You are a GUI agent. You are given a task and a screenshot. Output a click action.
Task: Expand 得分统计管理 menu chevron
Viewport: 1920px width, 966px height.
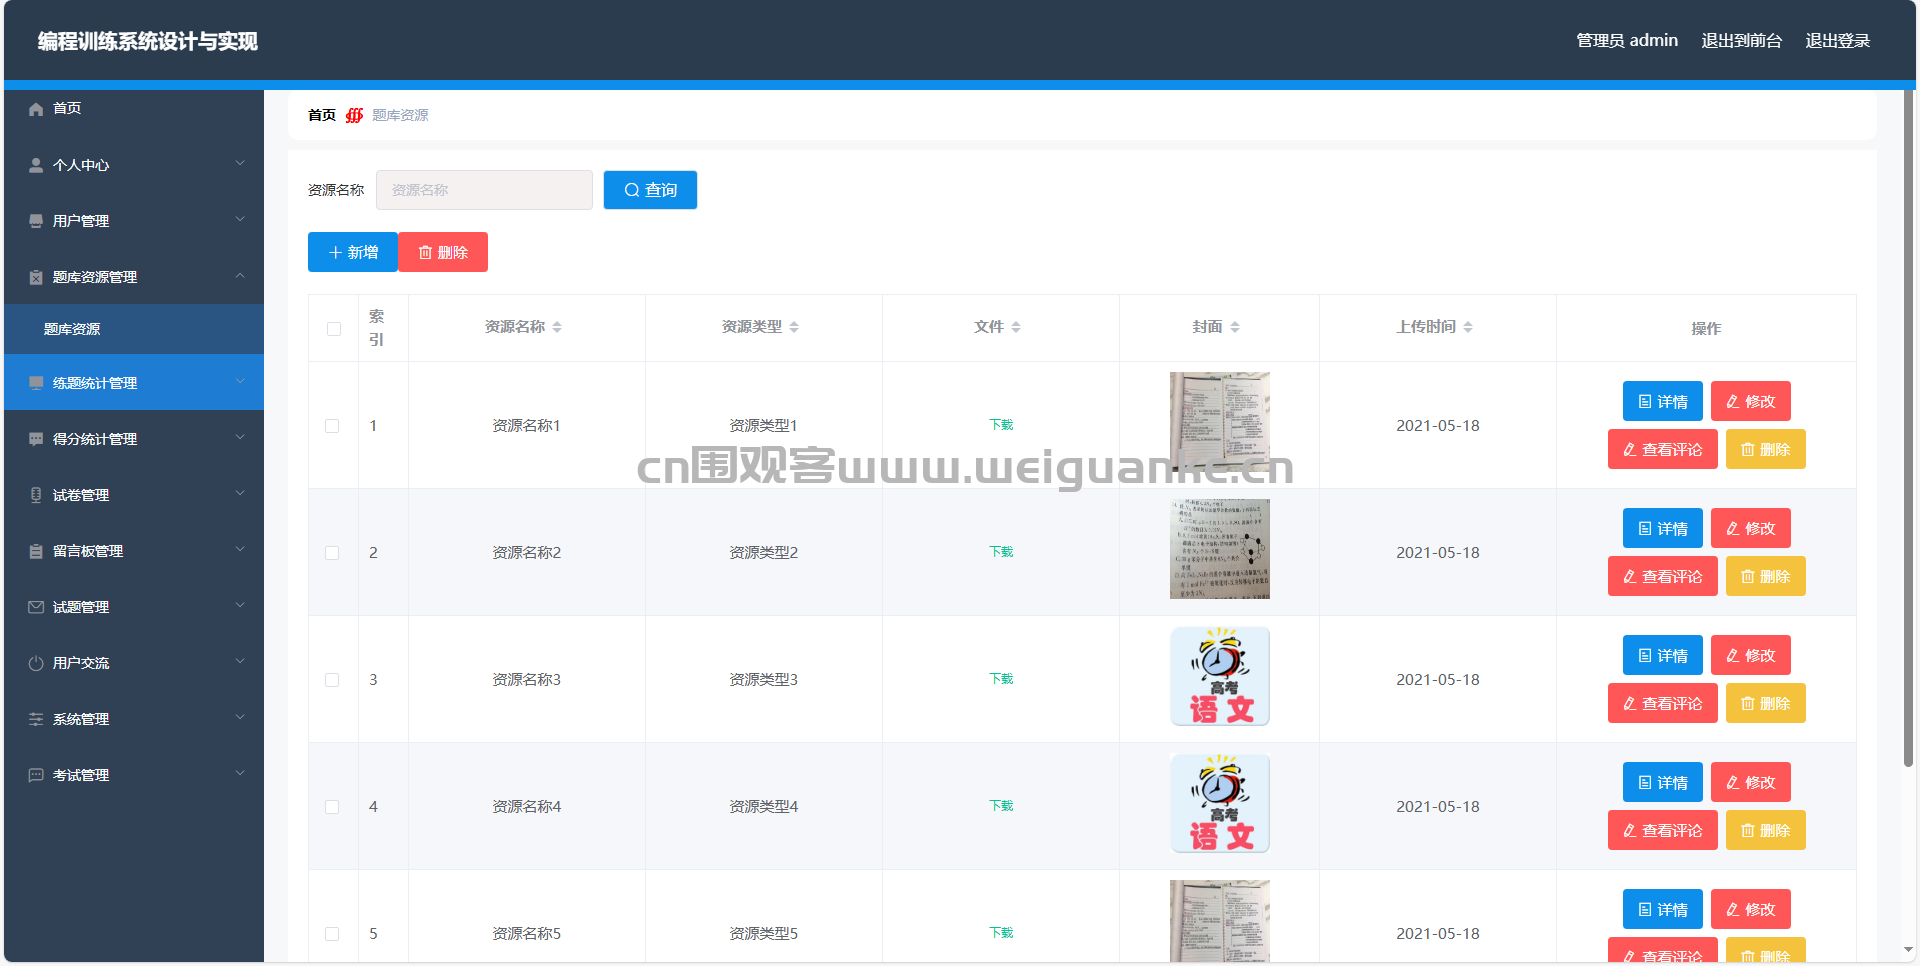coord(240,437)
